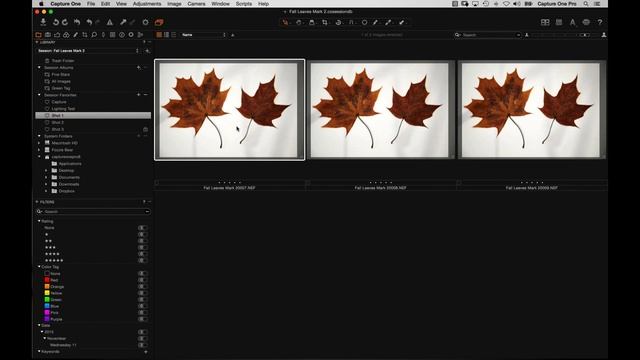
Task: Select the first Fall Leaves thumbnail
Action: [x=229, y=110]
